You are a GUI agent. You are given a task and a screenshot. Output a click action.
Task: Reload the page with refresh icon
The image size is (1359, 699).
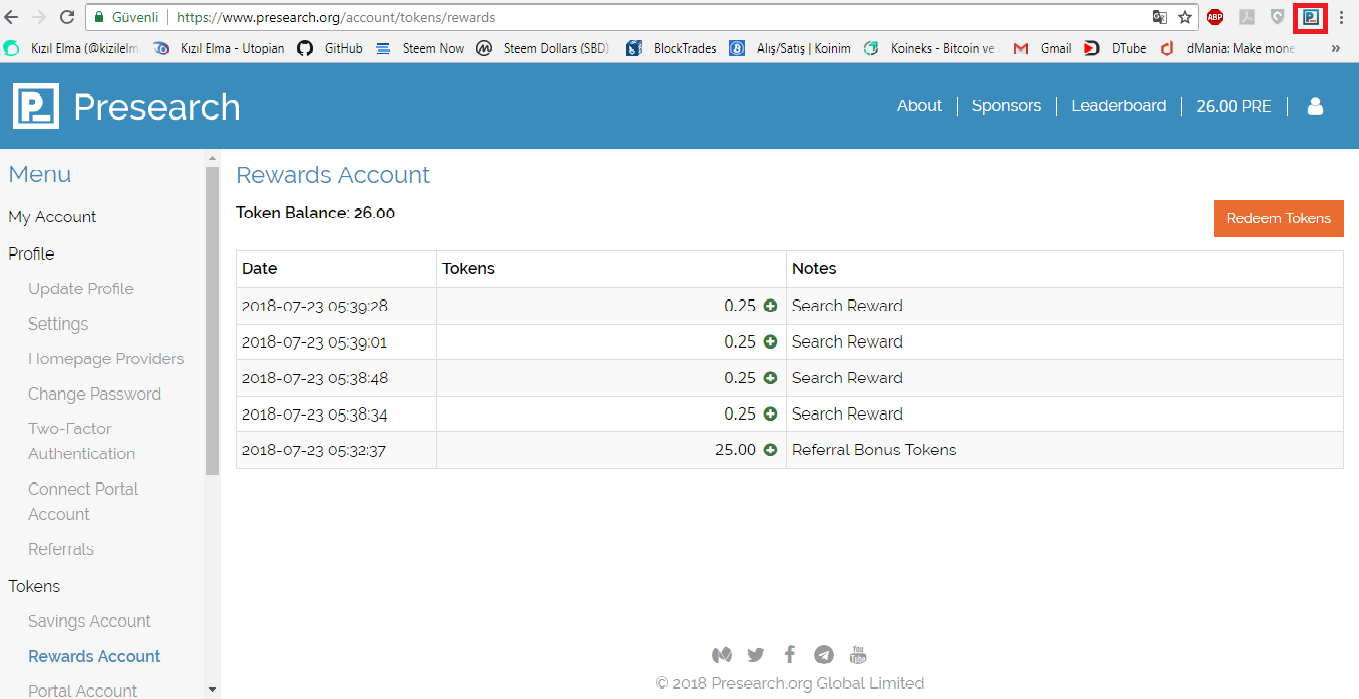pos(67,17)
